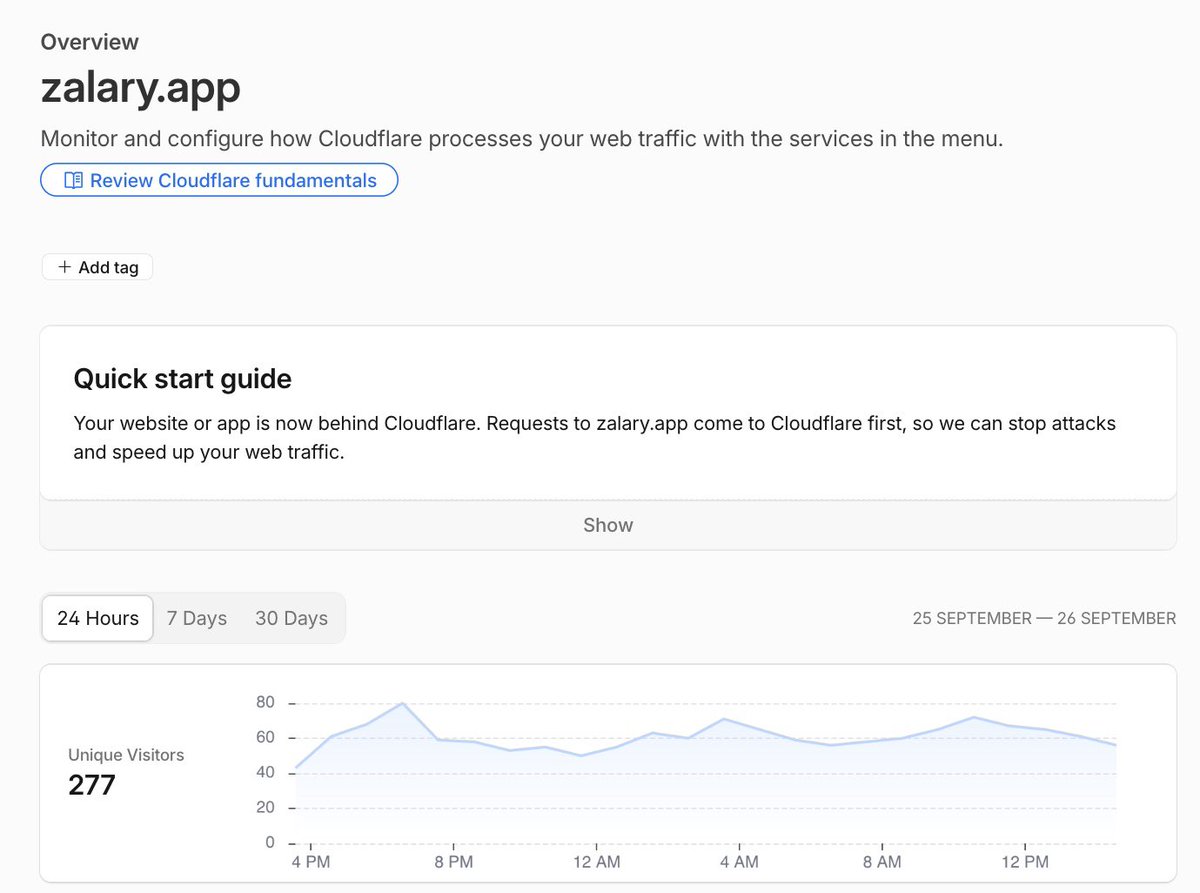Image resolution: width=1200 pixels, height=893 pixels.
Task: Switch to the 30 Days view
Action: [x=291, y=618]
